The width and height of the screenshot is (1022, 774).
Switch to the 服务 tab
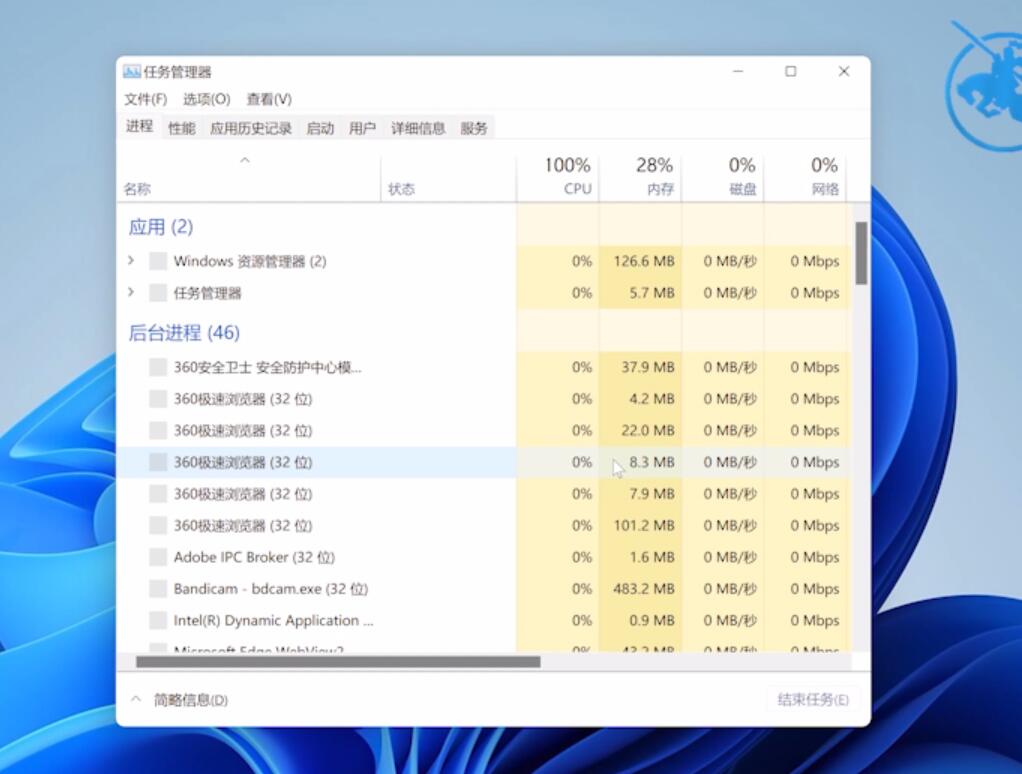click(x=474, y=128)
